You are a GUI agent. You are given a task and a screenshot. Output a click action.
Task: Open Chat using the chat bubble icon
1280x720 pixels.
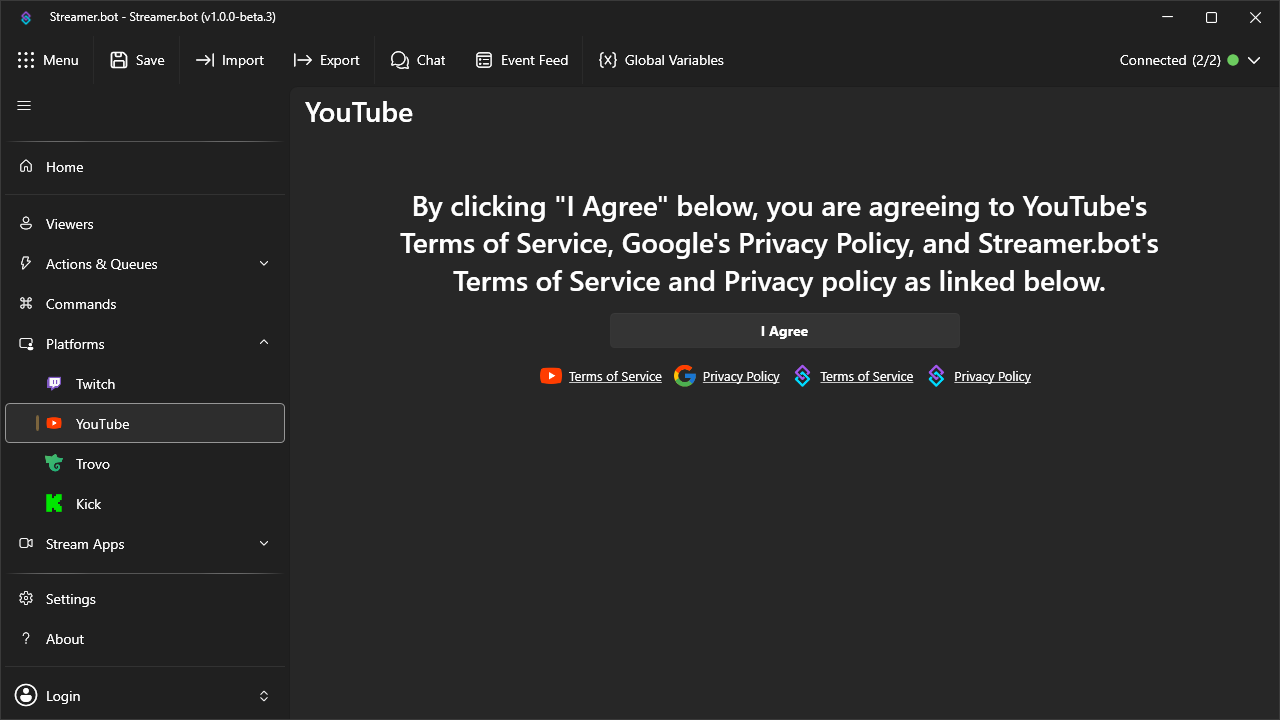pos(418,60)
